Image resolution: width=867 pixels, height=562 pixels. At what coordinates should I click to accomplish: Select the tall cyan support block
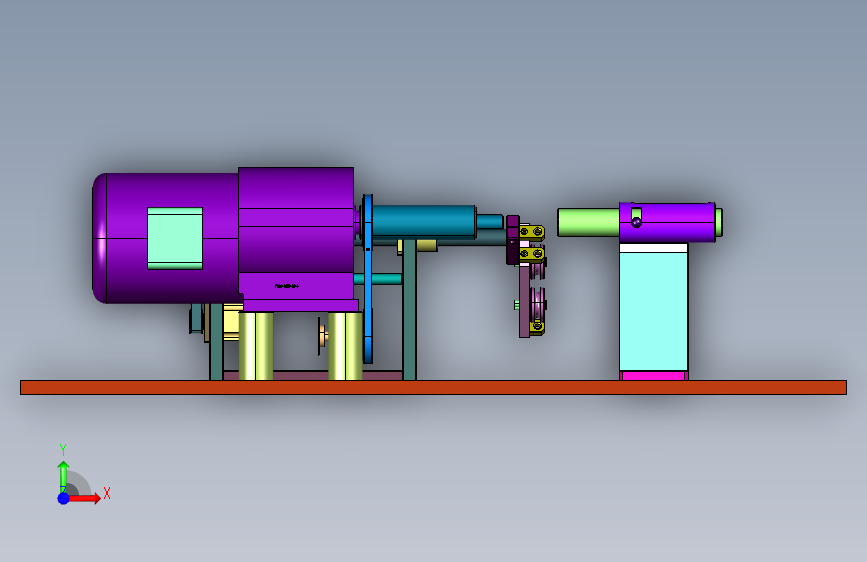point(654,311)
